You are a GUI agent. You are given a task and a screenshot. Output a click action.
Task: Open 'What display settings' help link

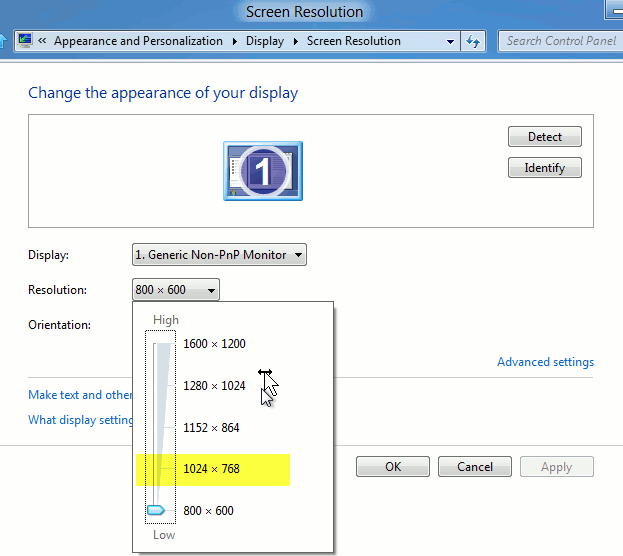coord(80,420)
